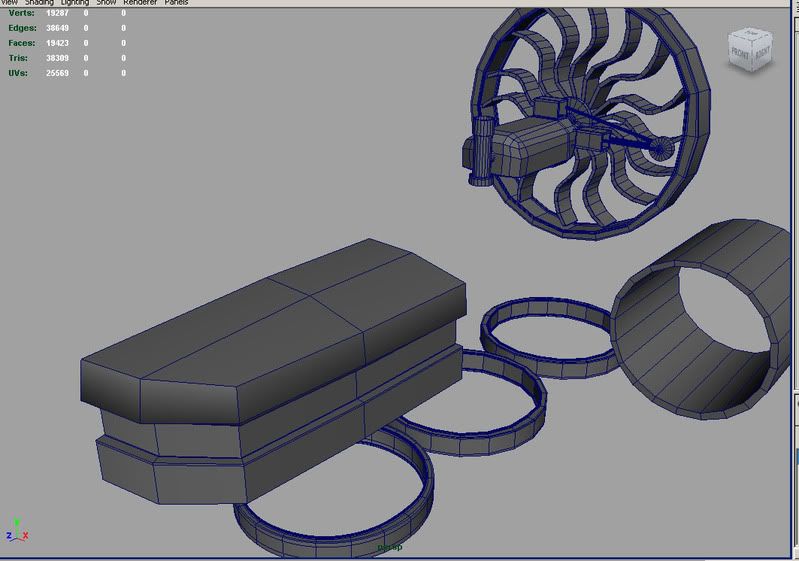Click the 'Tris:' heads-up label
The width and height of the screenshot is (799, 561).
[x=18, y=58]
